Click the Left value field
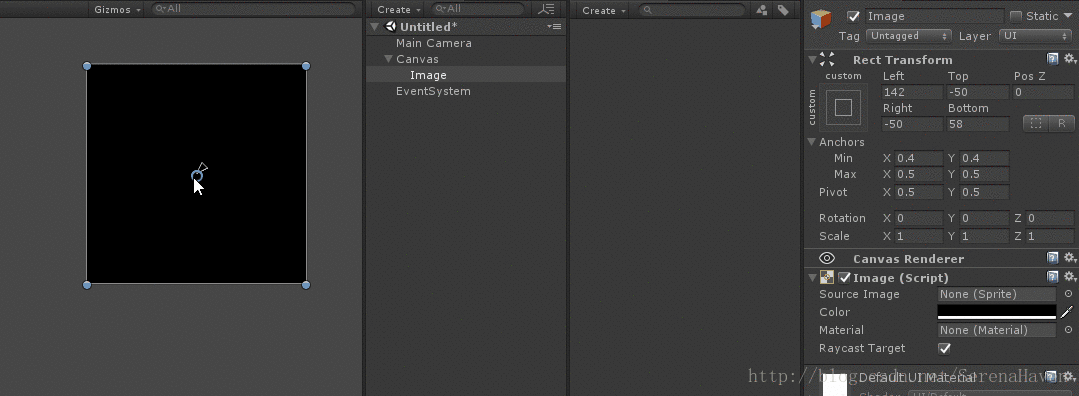The image size is (1079, 396). (x=912, y=92)
